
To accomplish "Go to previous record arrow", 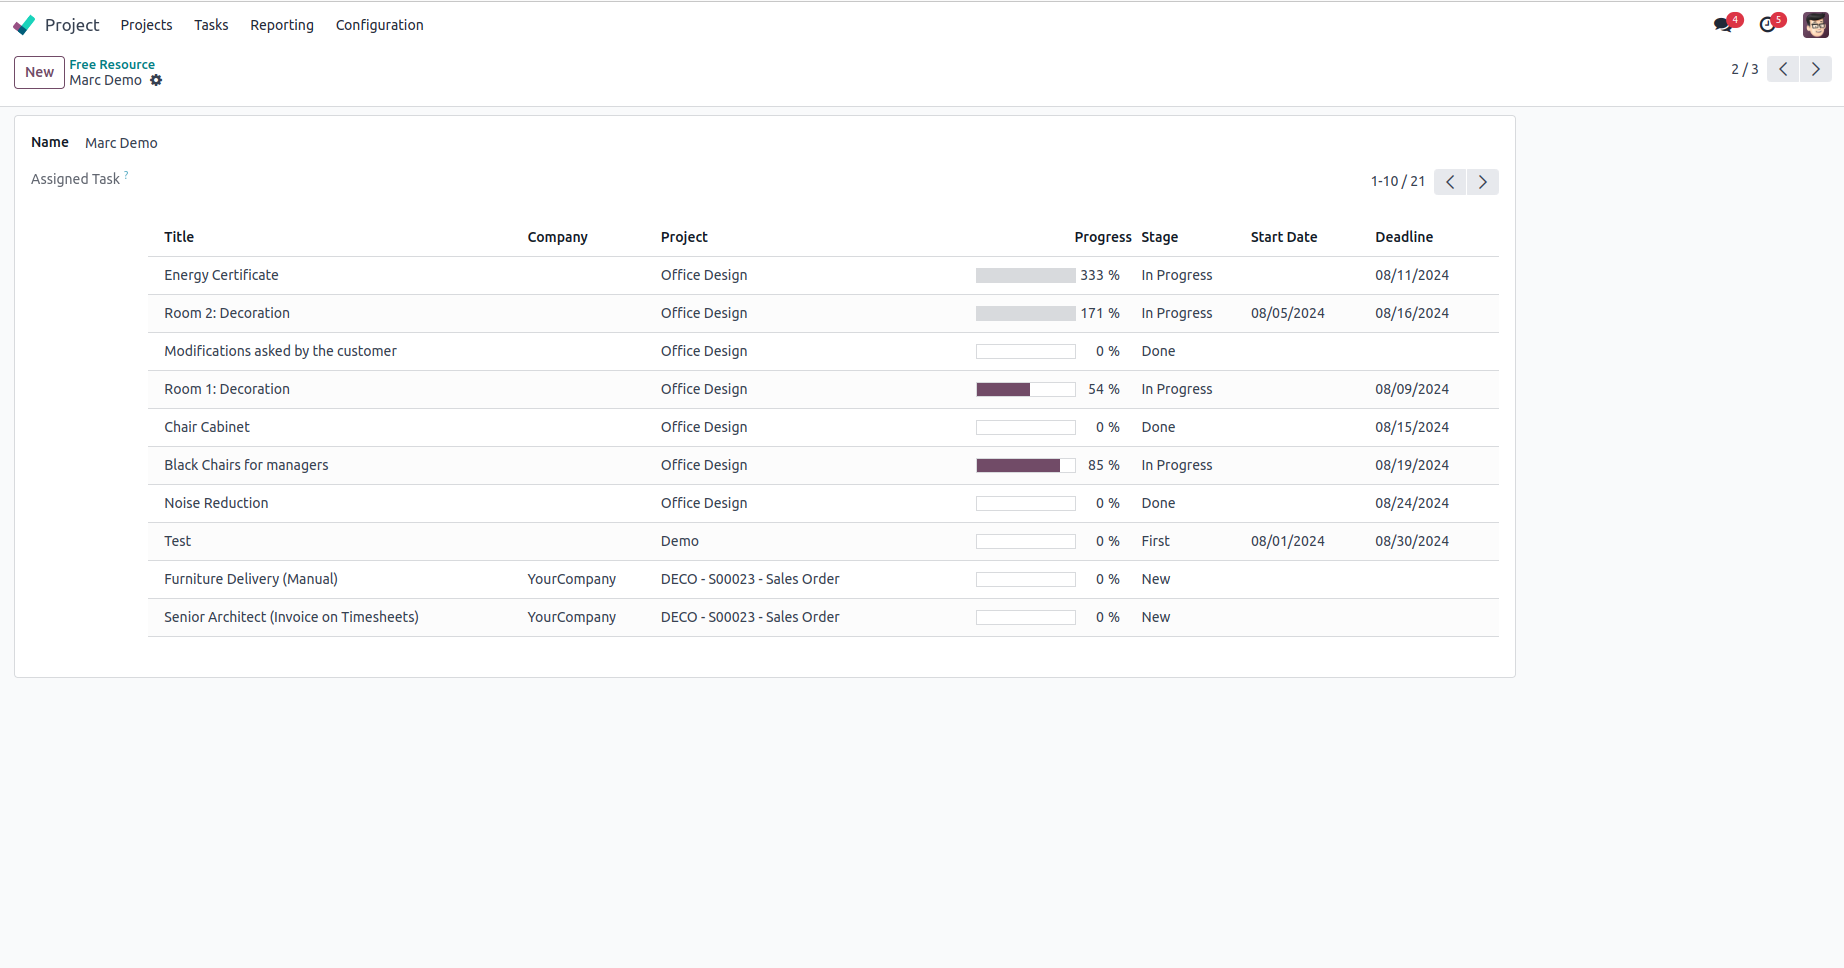I will [x=1783, y=69].
